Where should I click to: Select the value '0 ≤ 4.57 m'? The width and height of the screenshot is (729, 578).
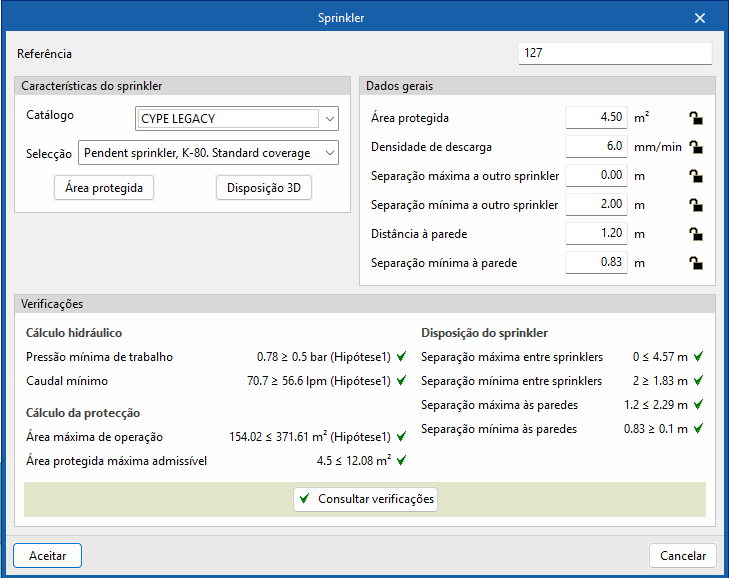660,357
